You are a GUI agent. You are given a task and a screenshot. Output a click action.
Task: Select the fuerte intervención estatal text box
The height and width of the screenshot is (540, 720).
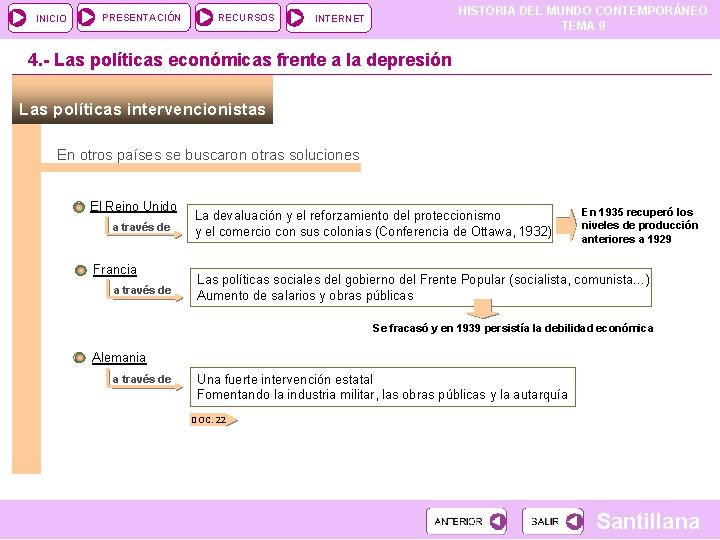click(382, 387)
